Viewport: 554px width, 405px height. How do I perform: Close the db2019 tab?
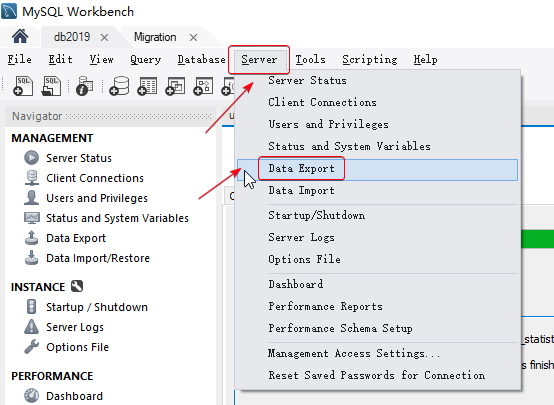tap(104, 37)
